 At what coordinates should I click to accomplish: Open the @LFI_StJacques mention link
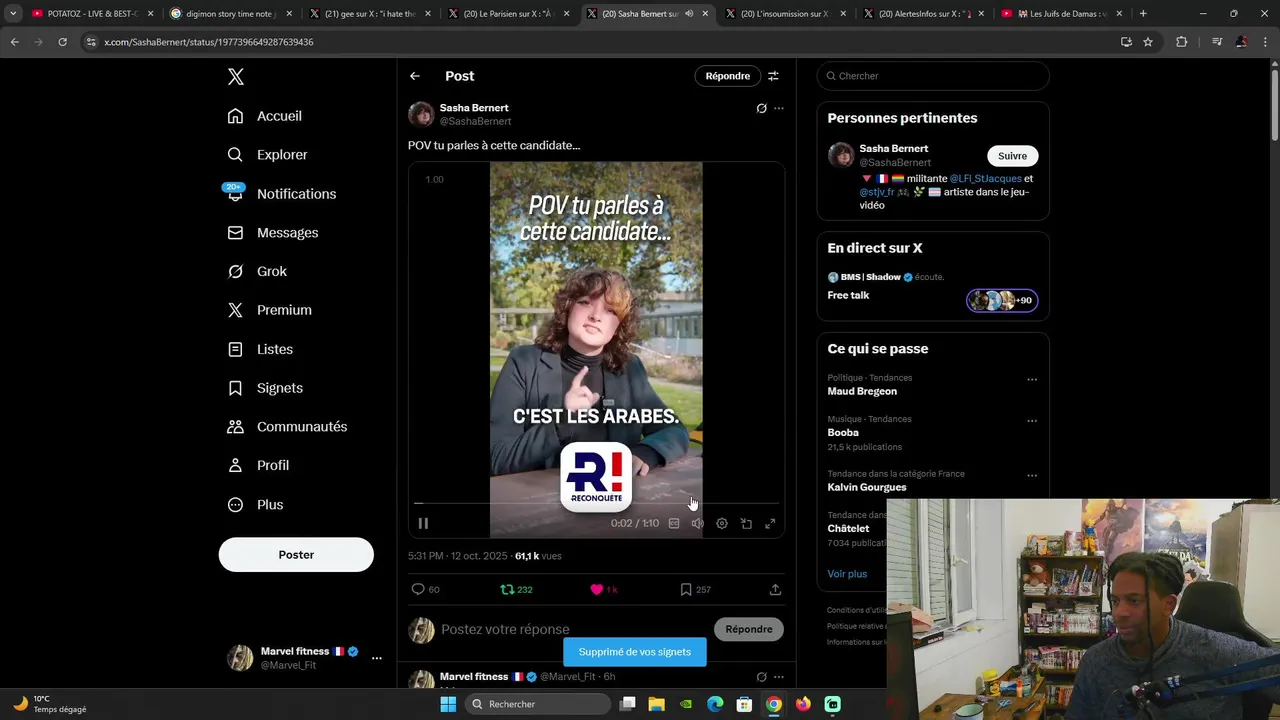coord(985,178)
